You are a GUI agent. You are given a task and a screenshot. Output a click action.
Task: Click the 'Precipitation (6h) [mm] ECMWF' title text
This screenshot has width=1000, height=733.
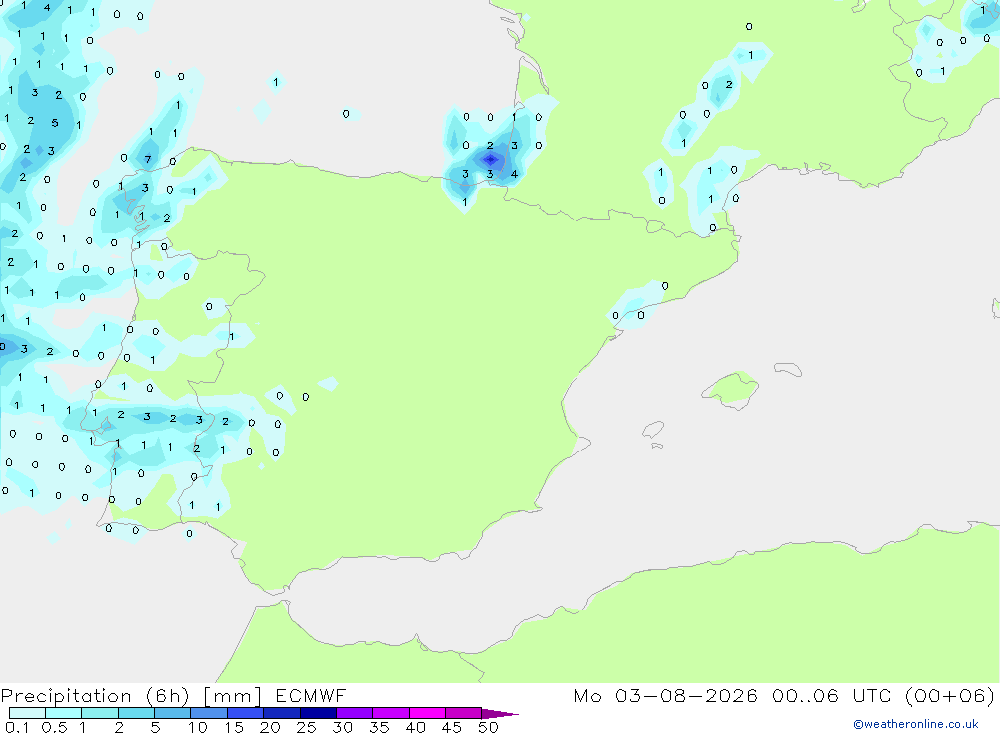[173, 696]
